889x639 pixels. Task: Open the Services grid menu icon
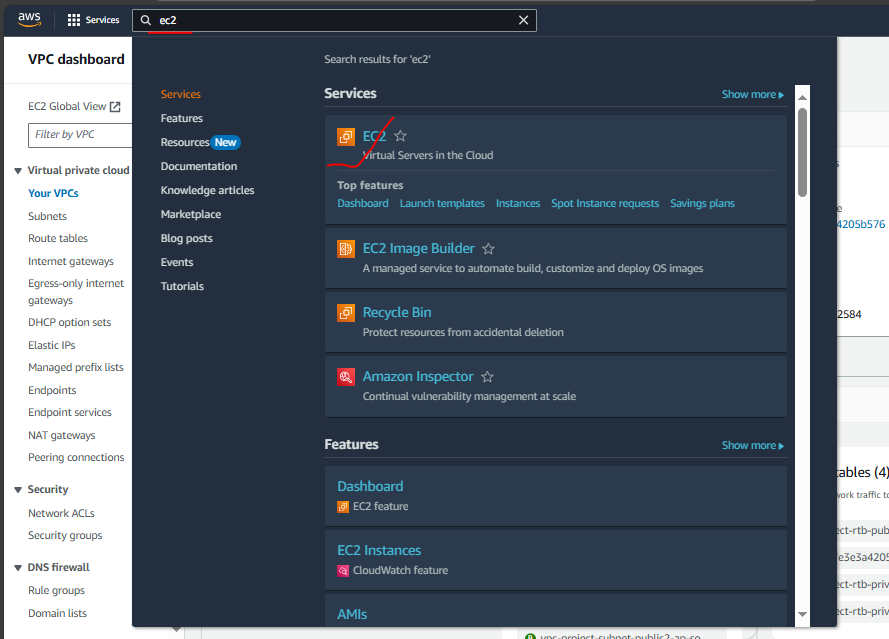(74, 20)
